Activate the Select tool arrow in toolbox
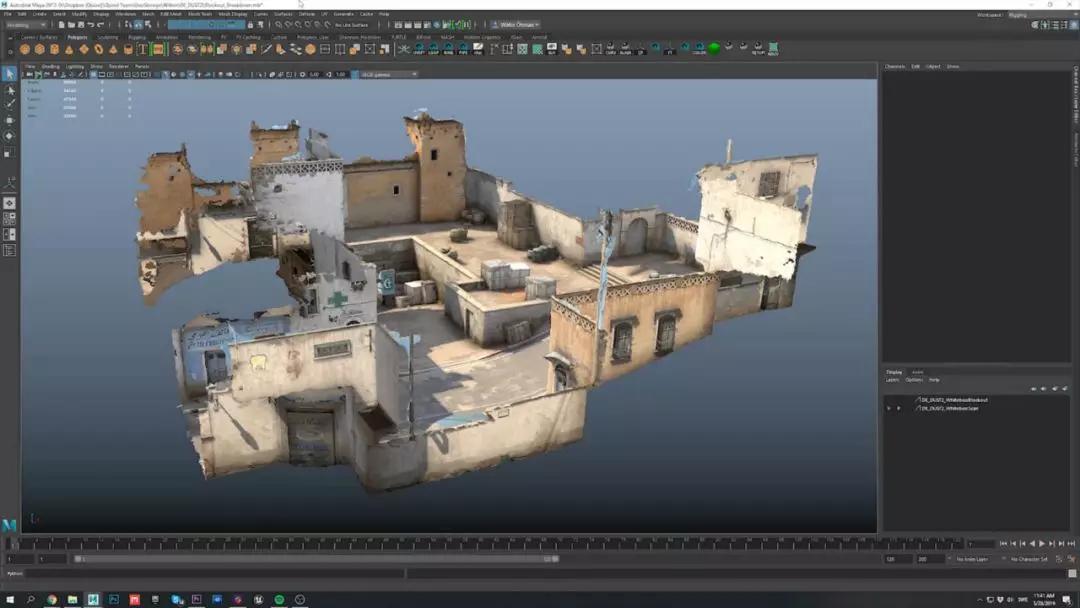Screen dimensions: 1080x608 pyautogui.click(x=9, y=74)
